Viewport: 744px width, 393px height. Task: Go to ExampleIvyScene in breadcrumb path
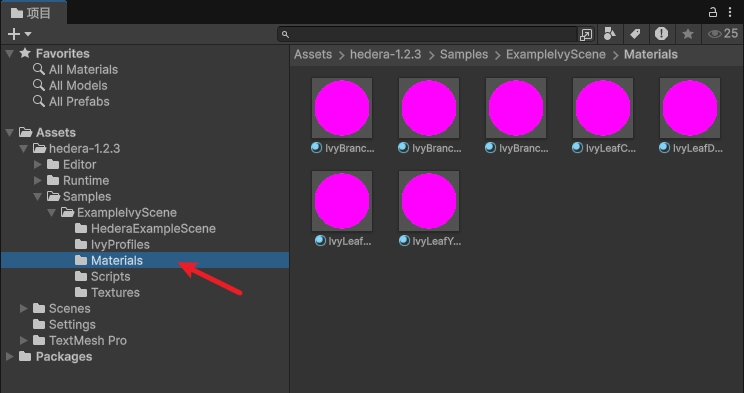tap(556, 55)
